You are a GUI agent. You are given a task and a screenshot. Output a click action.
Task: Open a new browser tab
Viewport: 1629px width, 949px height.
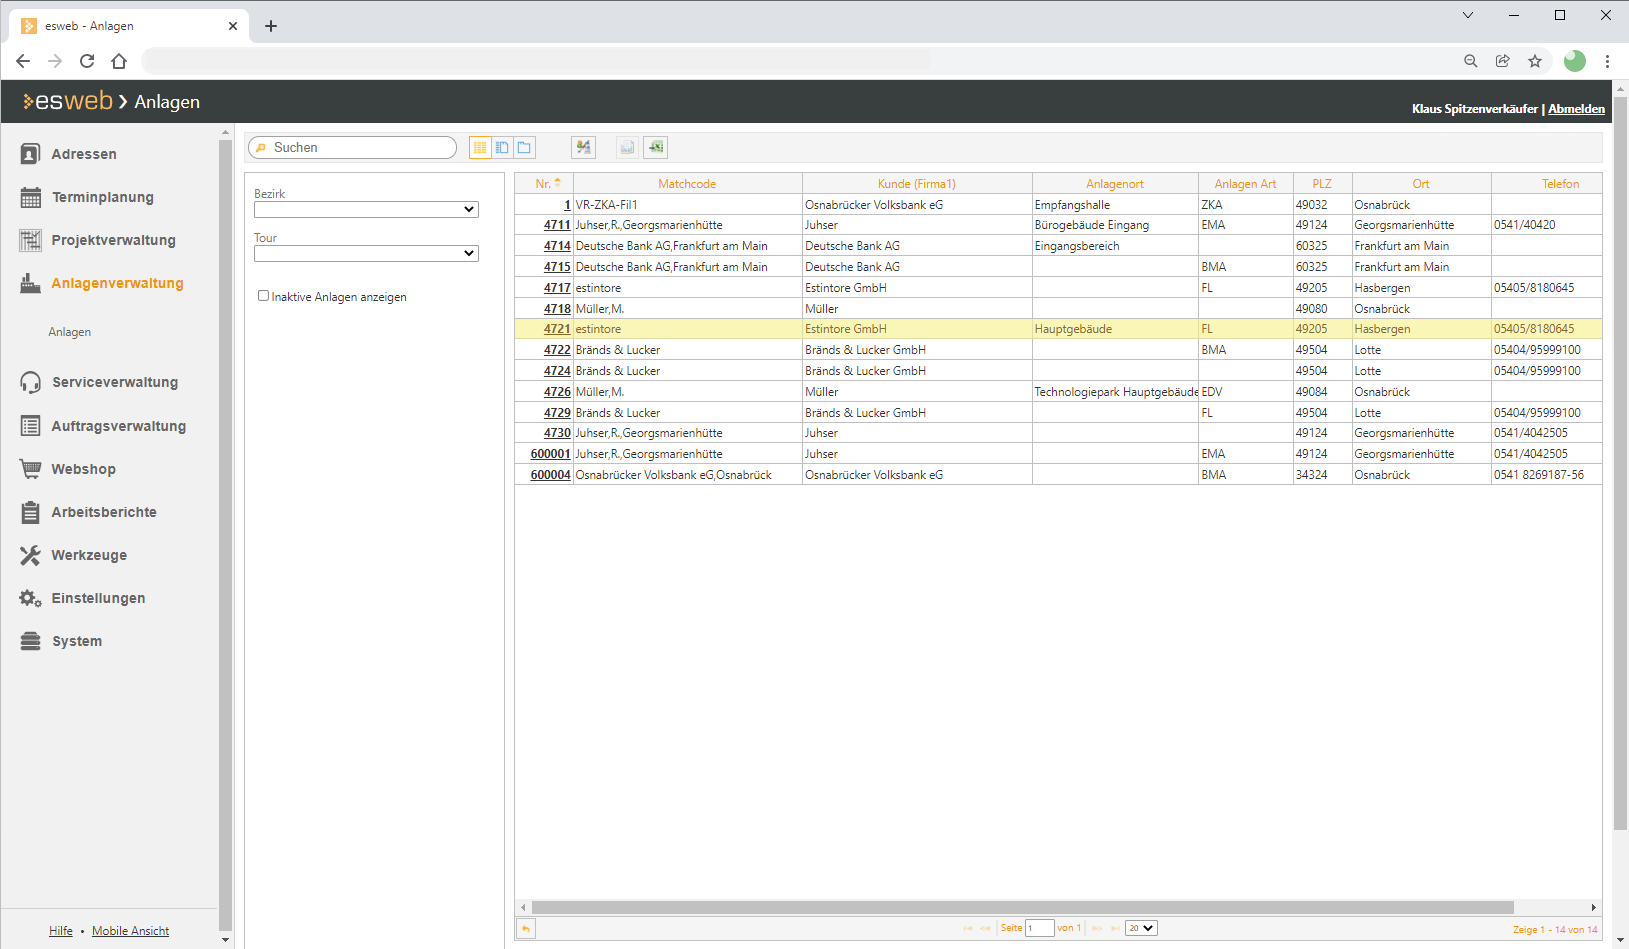pos(271,26)
